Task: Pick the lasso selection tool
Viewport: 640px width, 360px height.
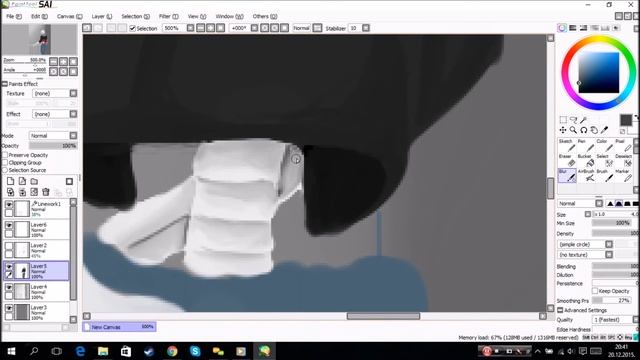Action: point(573,120)
